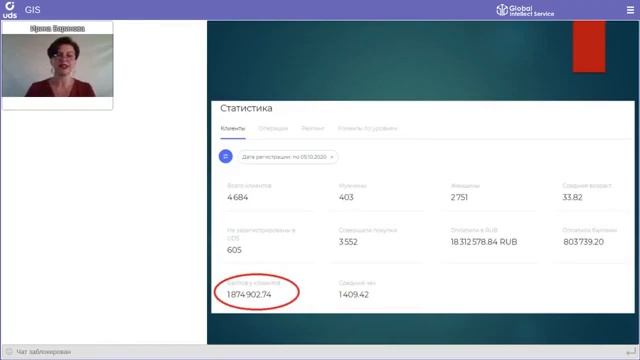This screenshot has height=360, width=640.
Task: Click the Статистика heading
Action: [246, 108]
